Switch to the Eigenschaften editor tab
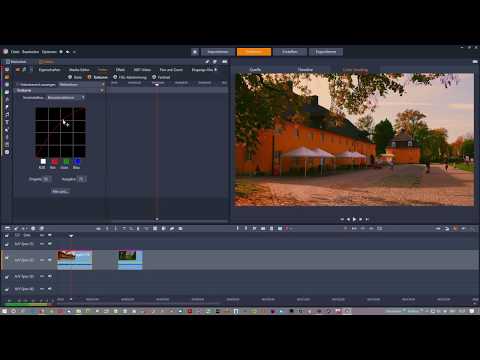This screenshot has width=480, height=360. click(x=49, y=70)
